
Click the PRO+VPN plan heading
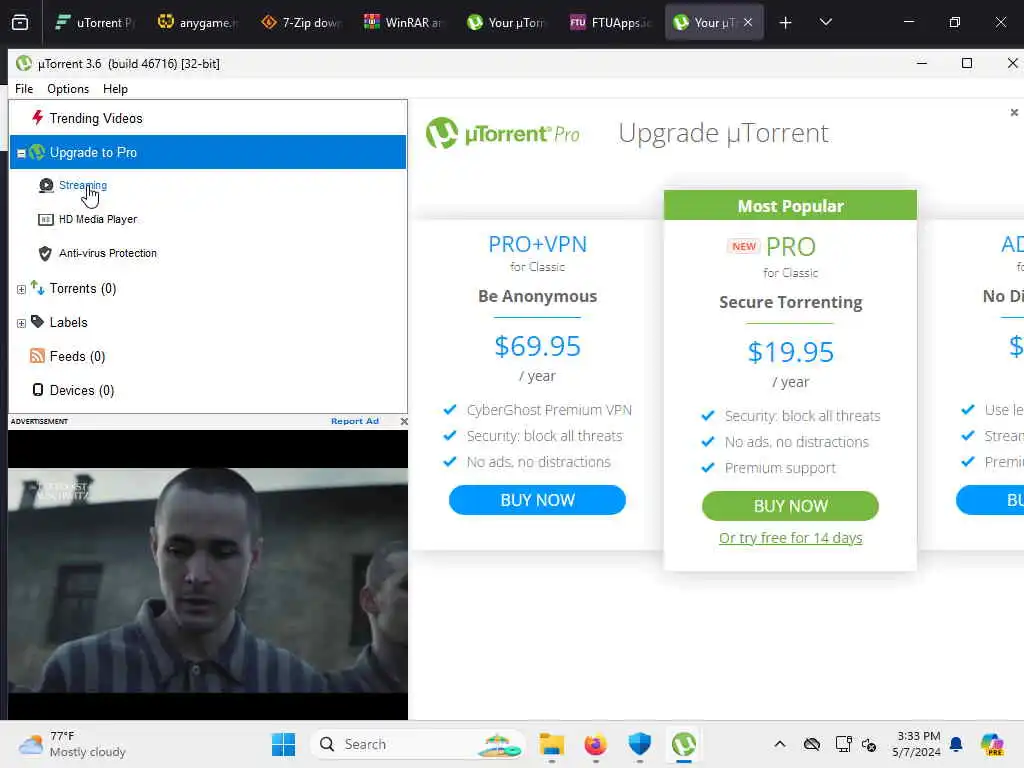click(x=537, y=244)
